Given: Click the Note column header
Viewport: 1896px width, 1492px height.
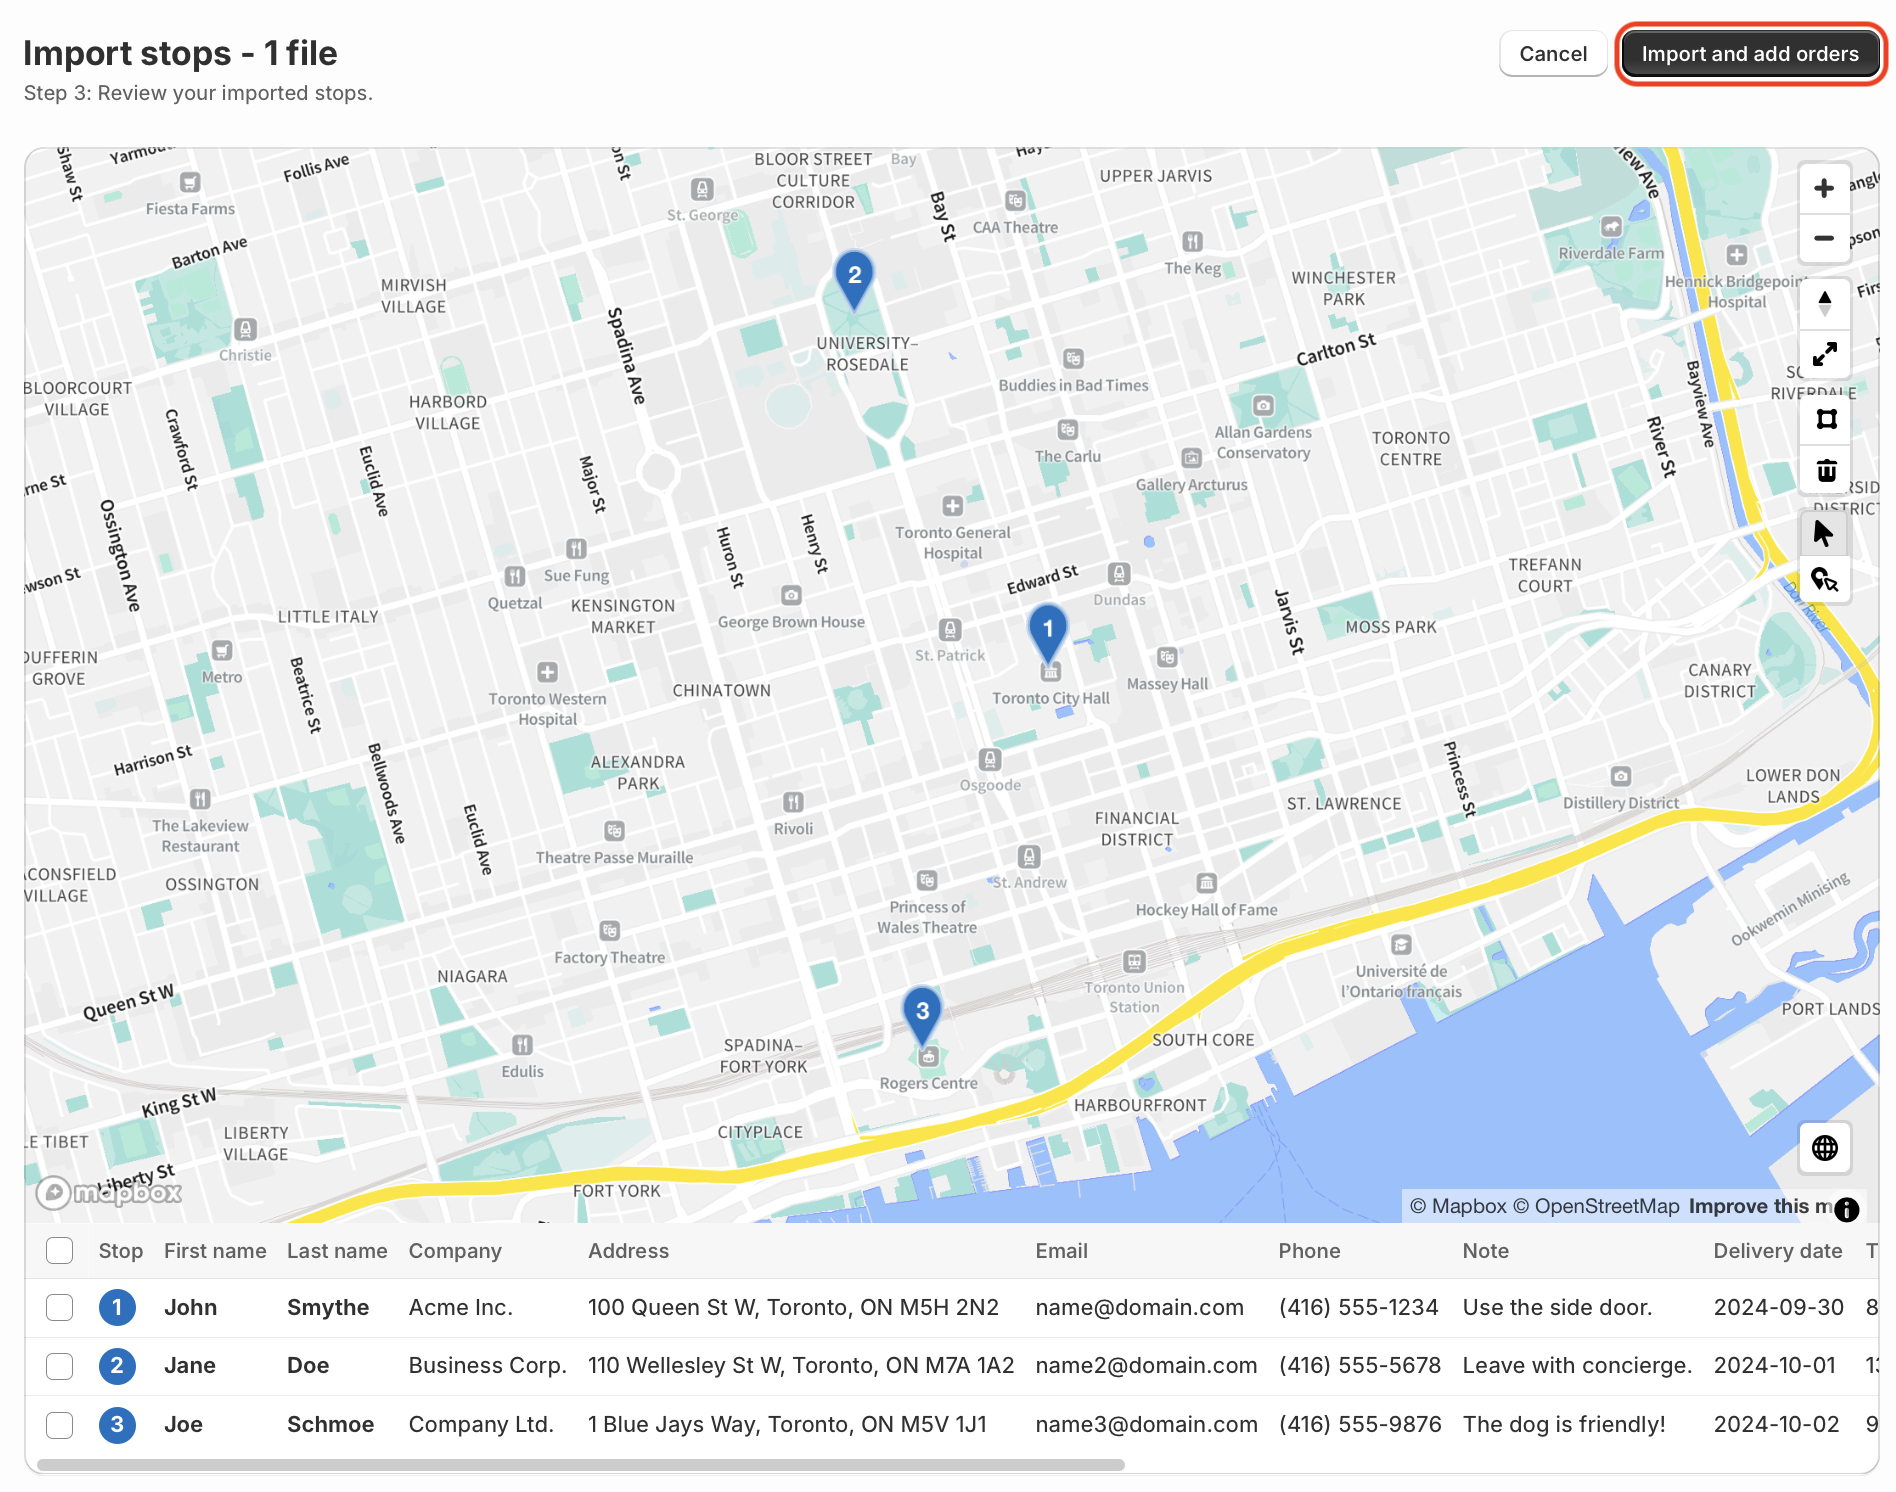Looking at the screenshot, I should click(1485, 1251).
